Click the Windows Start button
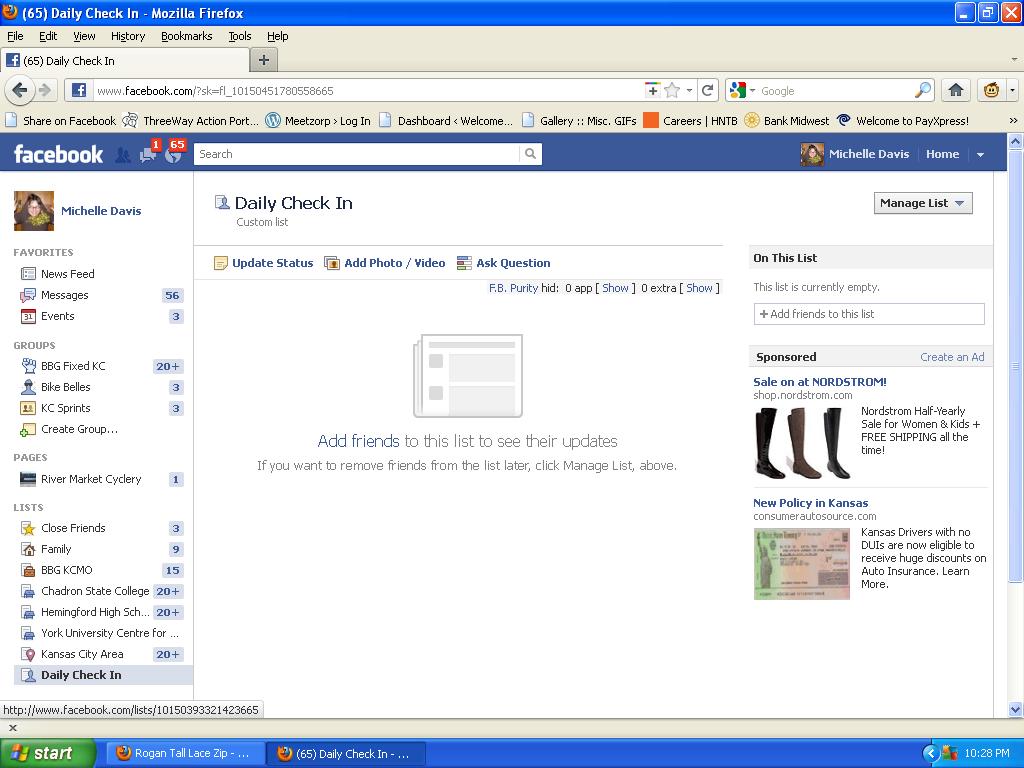Screen dimensions: 1024x768 (48, 754)
